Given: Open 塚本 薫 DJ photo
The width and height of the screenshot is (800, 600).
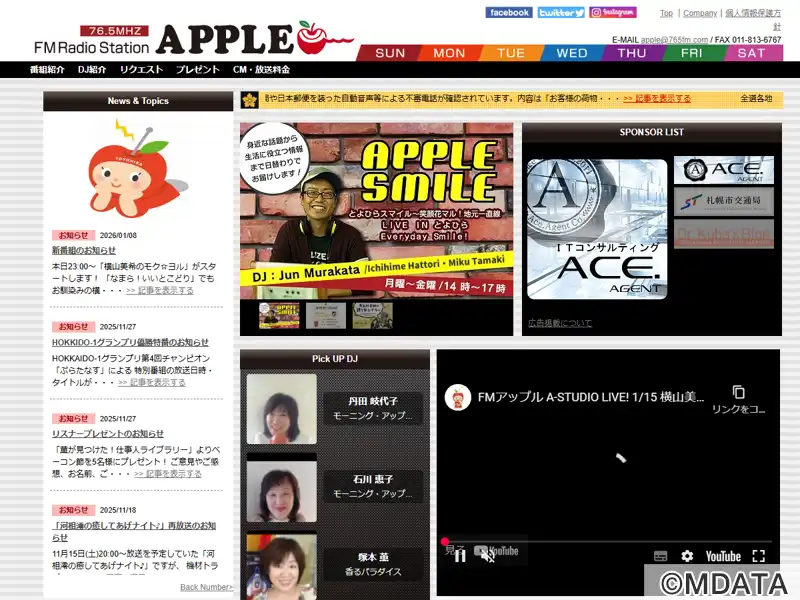Looking at the screenshot, I should tap(282, 566).
